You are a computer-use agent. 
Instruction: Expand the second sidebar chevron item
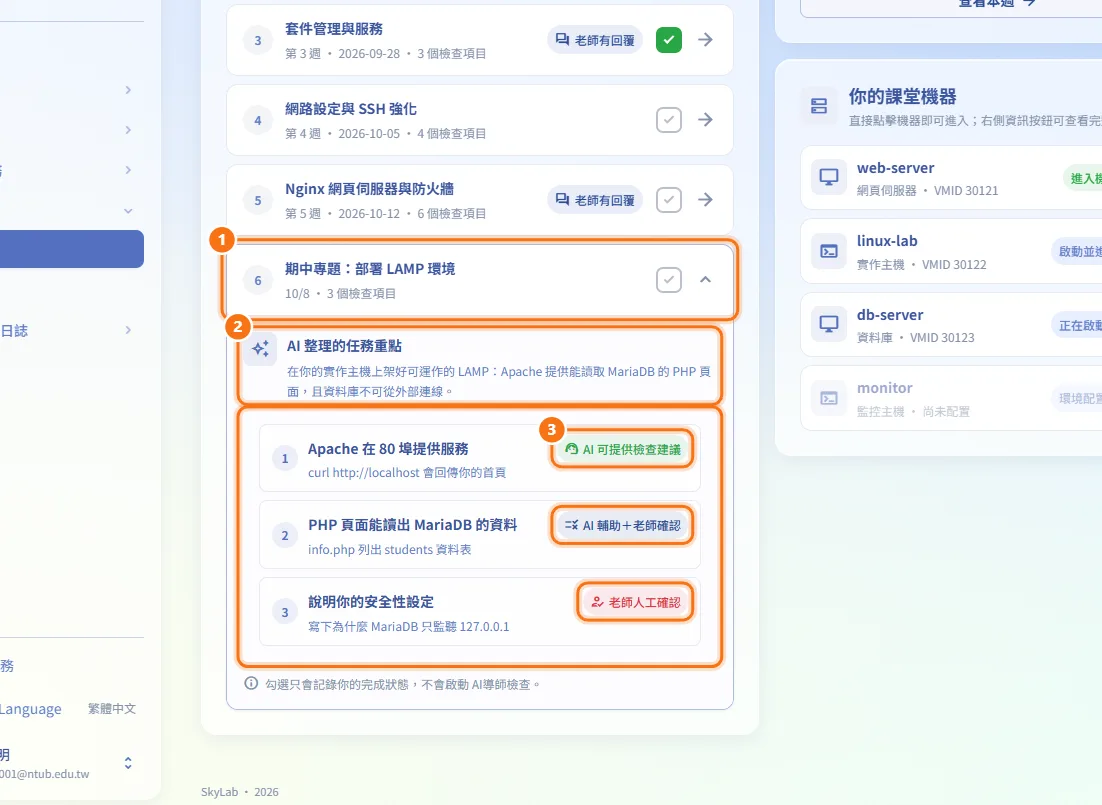click(x=128, y=130)
